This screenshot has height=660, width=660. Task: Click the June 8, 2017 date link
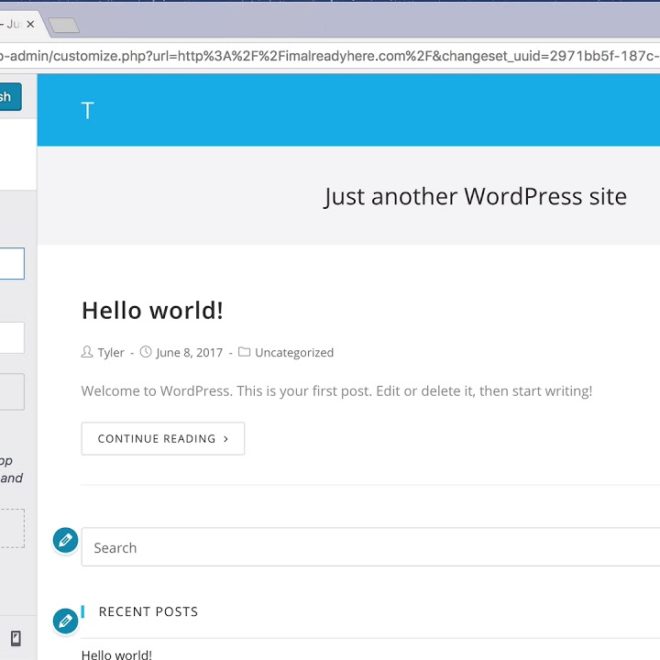click(189, 352)
